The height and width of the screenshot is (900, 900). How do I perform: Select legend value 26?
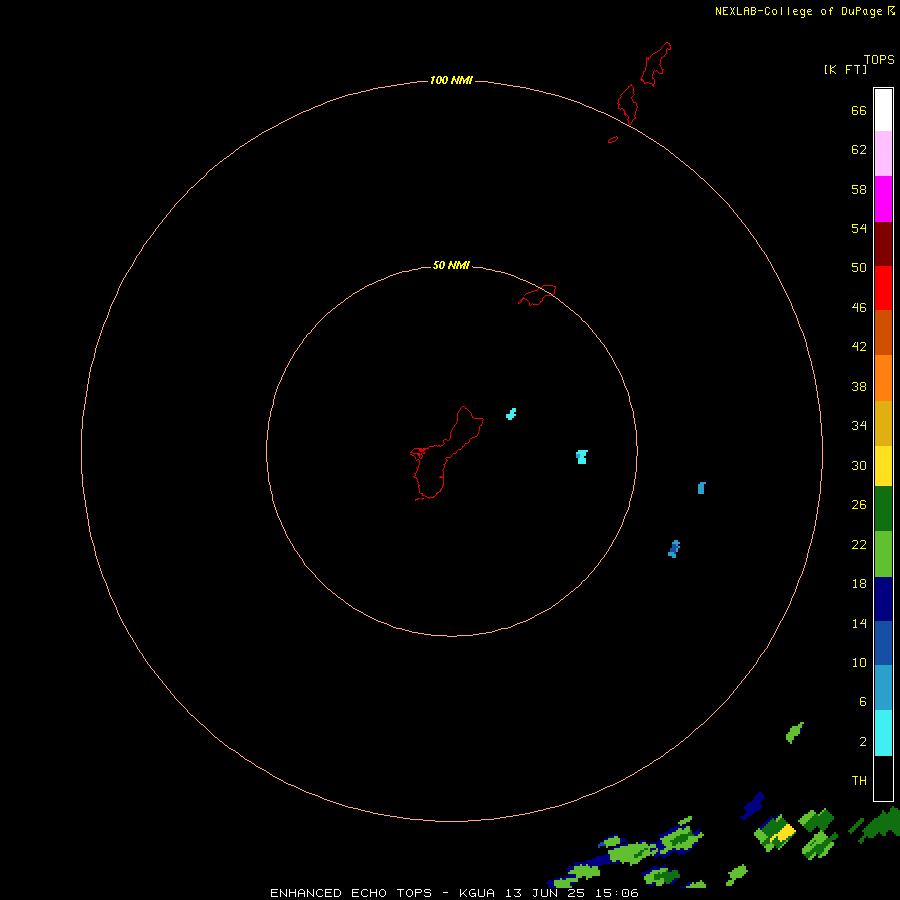(859, 505)
